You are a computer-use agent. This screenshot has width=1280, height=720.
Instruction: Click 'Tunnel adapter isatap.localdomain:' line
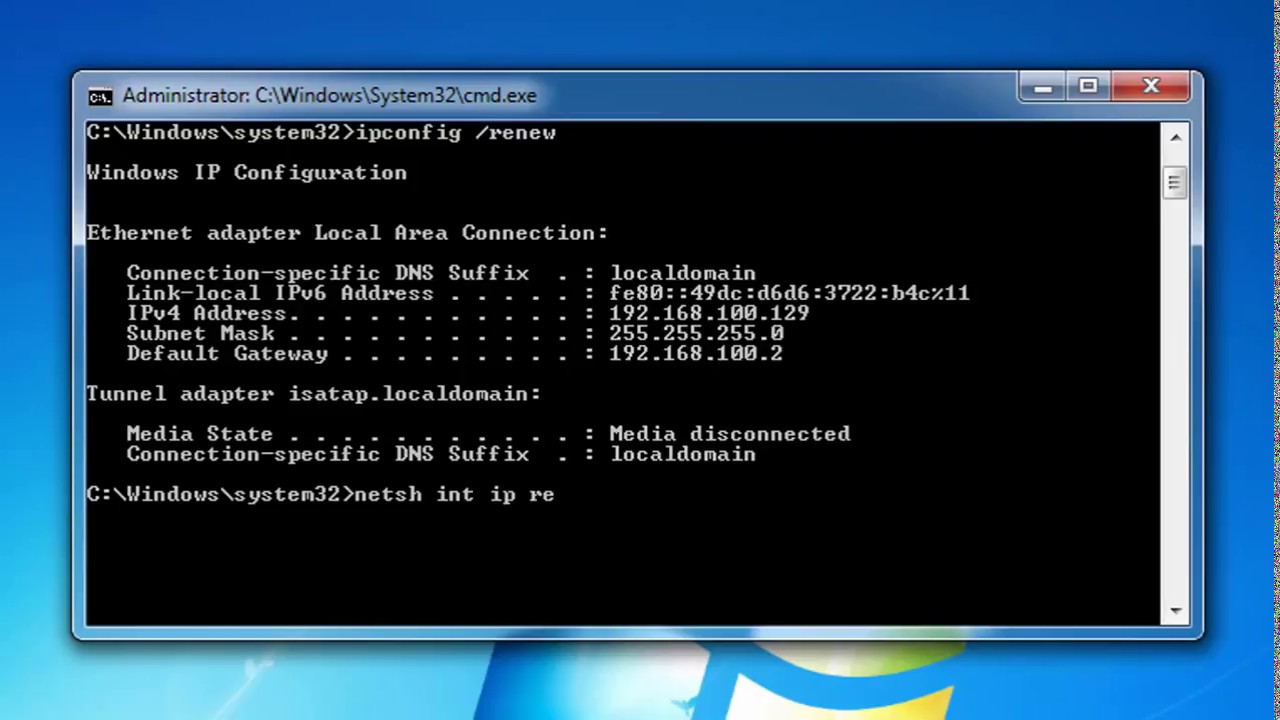313,394
